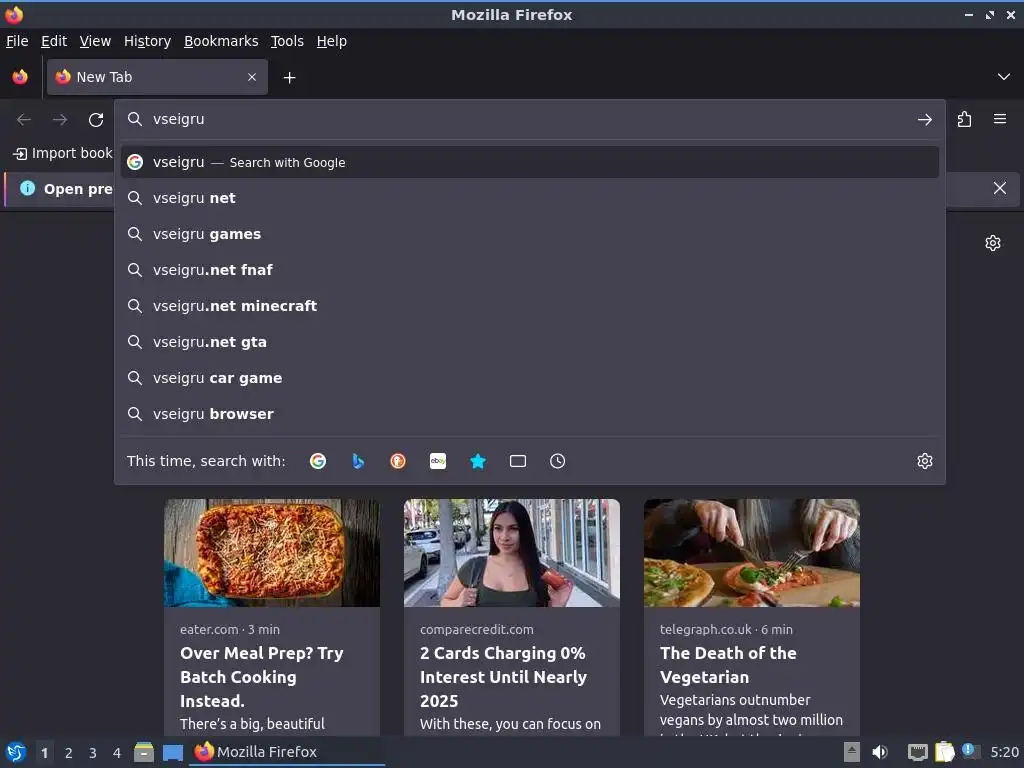Viewport: 1024px width, 768px height.
Task: Switch to workspace 4
Action: (x=117, y=753)
